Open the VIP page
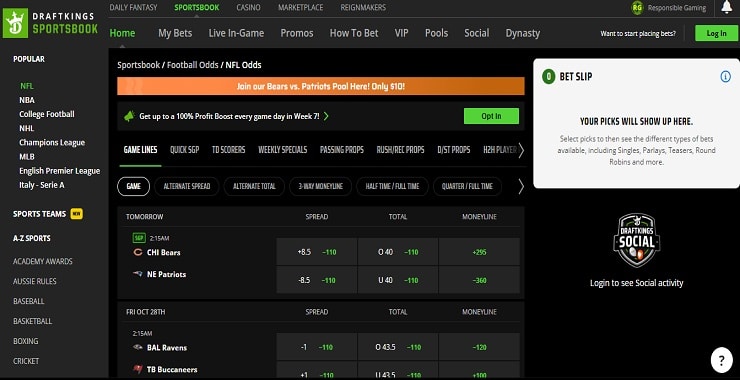Image resolution: width=740 pixels, height=380 pixels. [402, 33]
